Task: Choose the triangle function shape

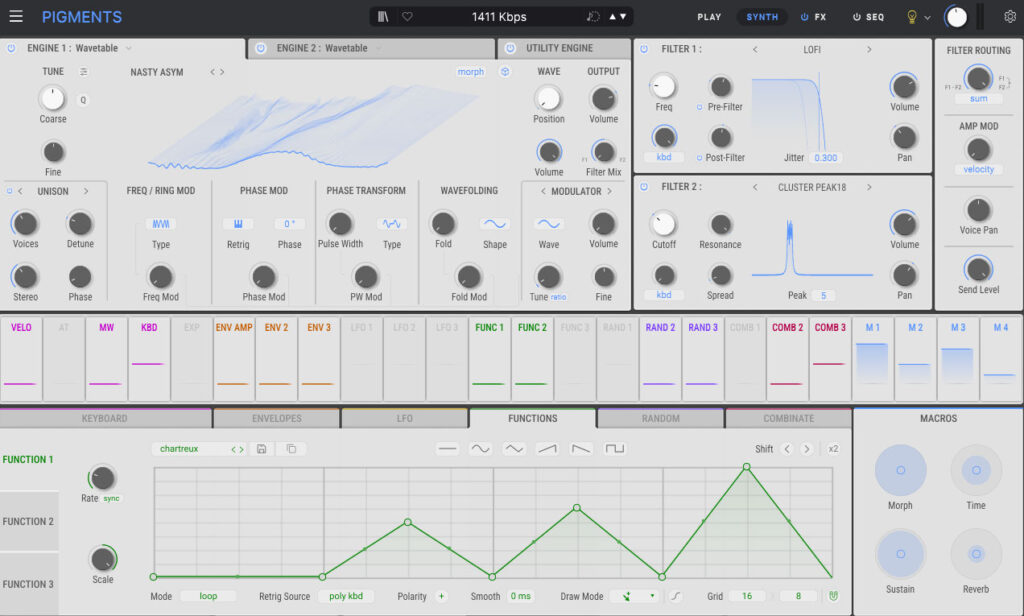Action: tap(514, 449)
